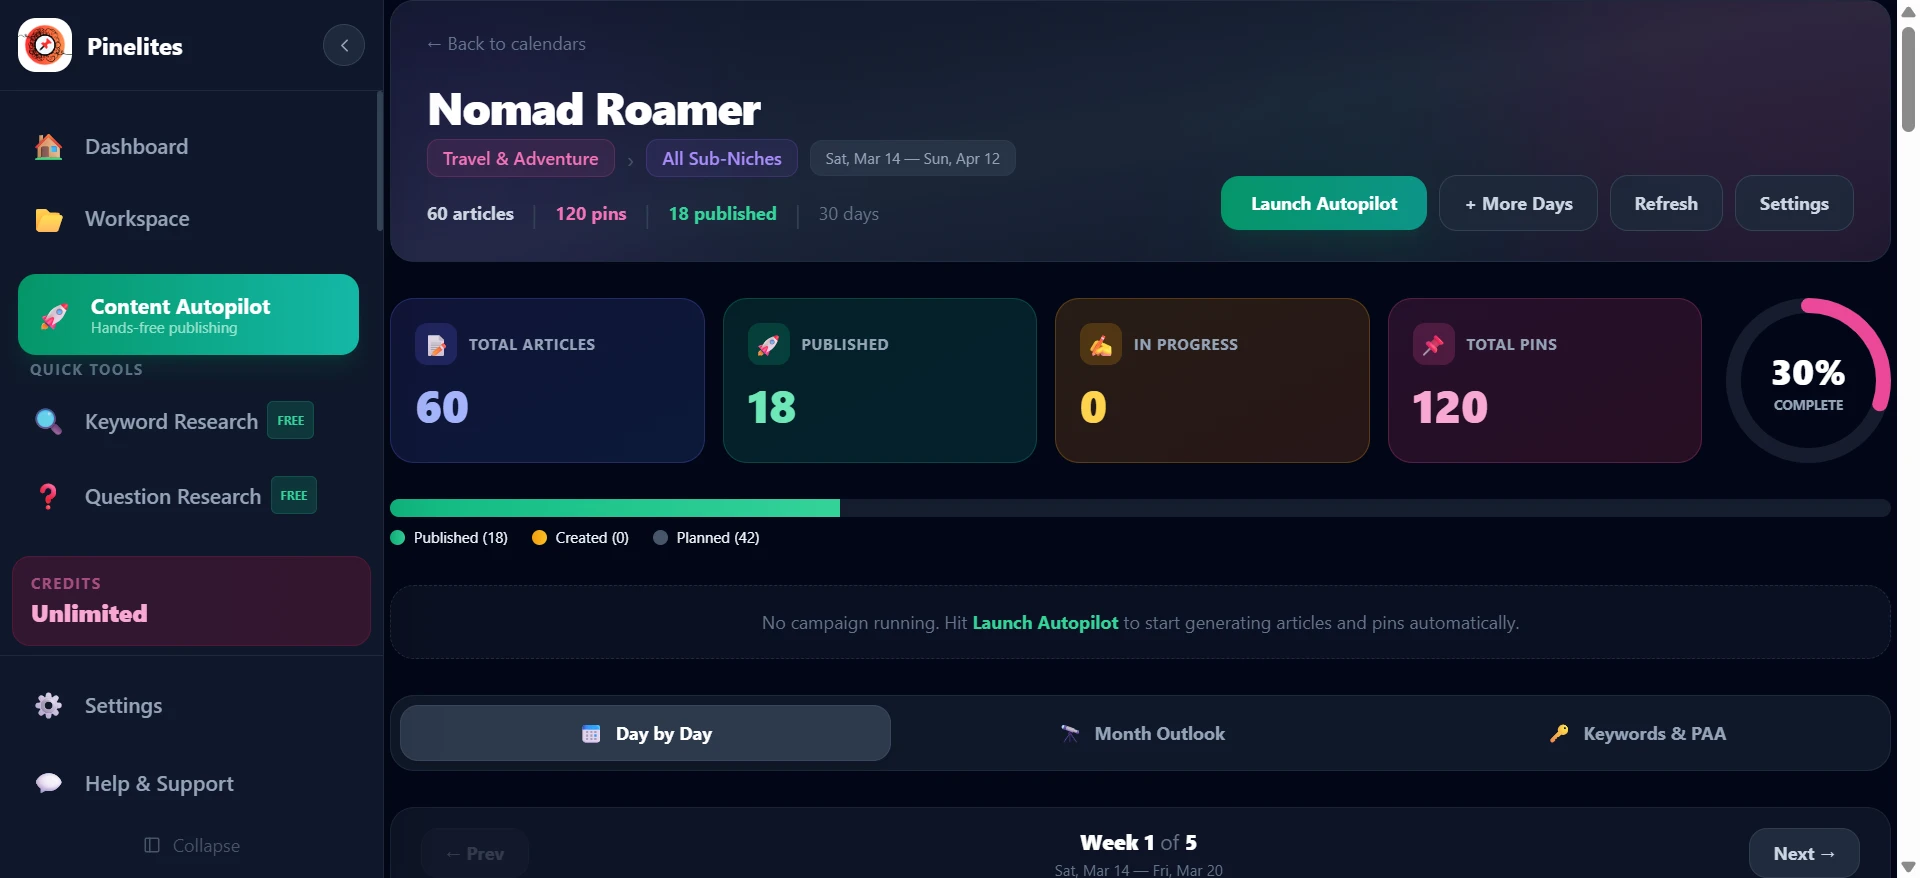Screen dimensions: 1920x878
Task: Click the Pinelites logo icon
Action: tap(45, 45)
